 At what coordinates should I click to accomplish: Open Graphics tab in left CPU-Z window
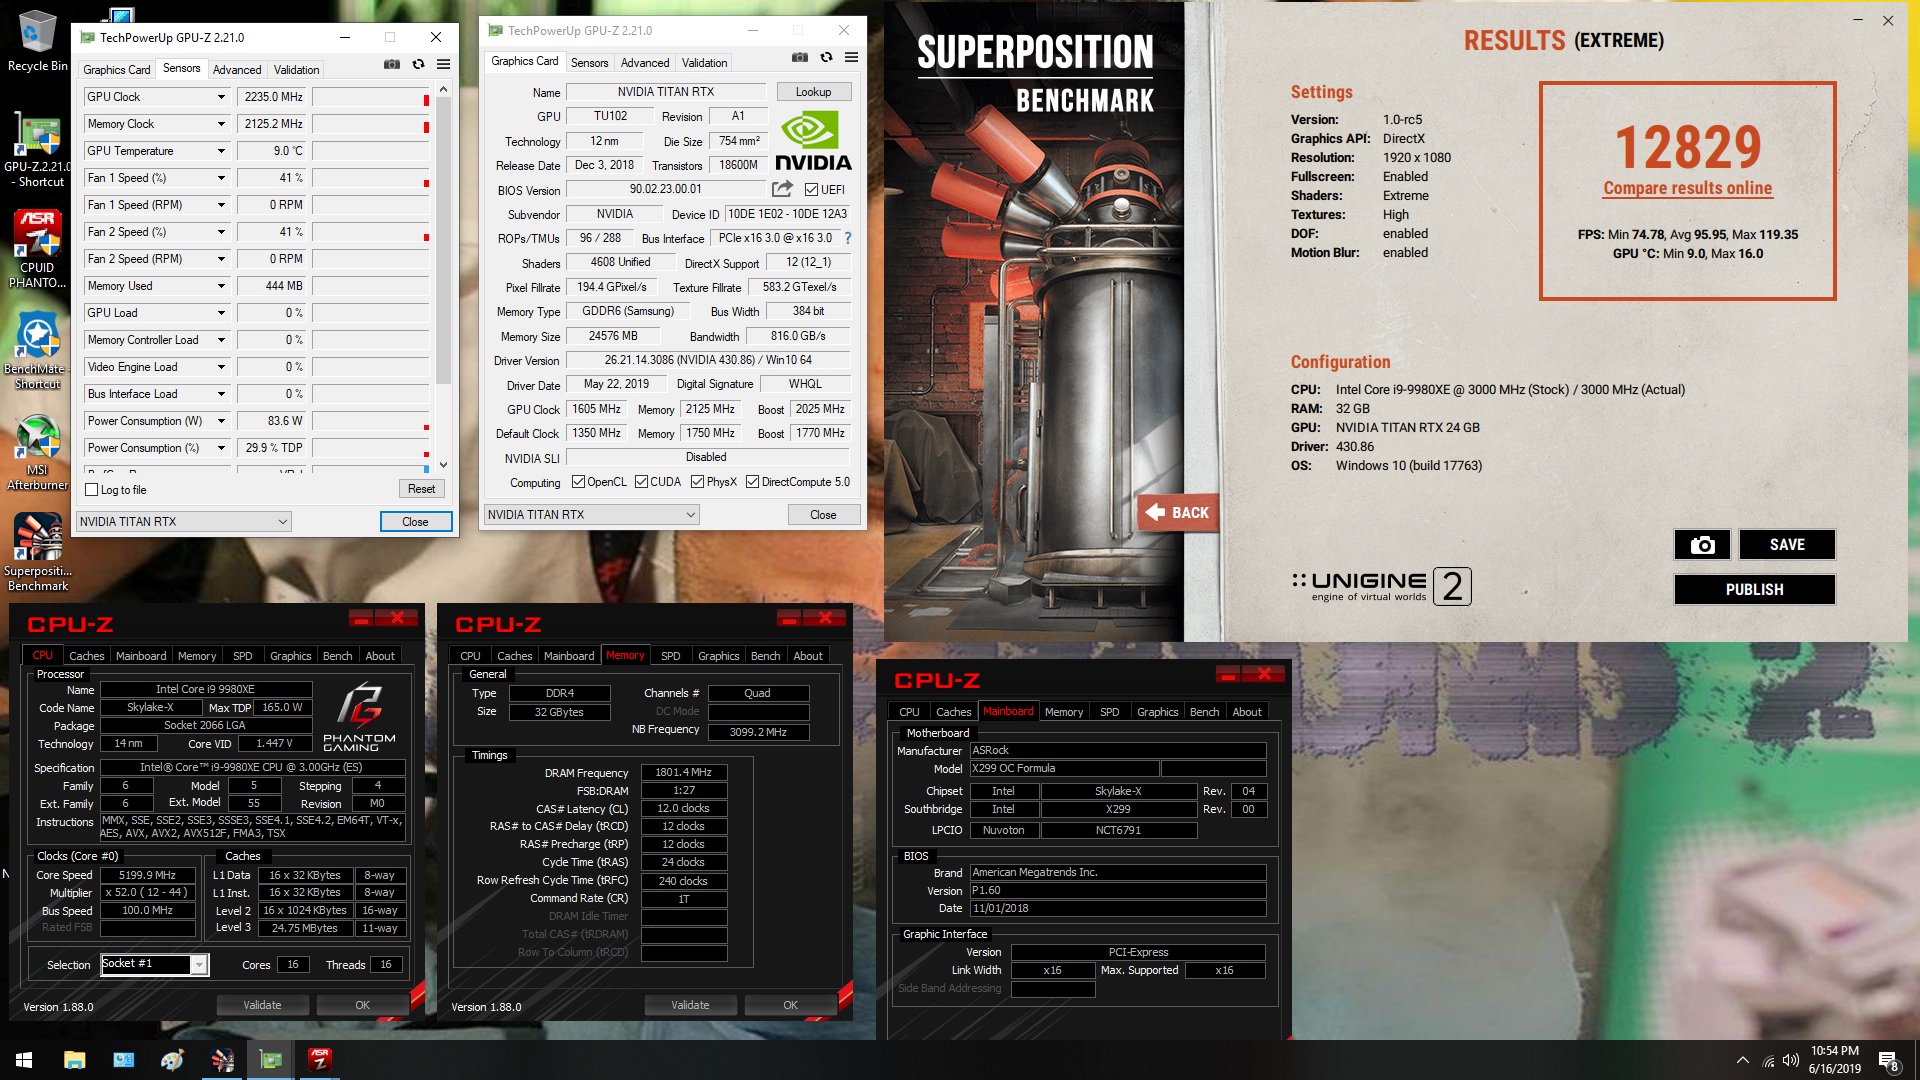point(290,656)
